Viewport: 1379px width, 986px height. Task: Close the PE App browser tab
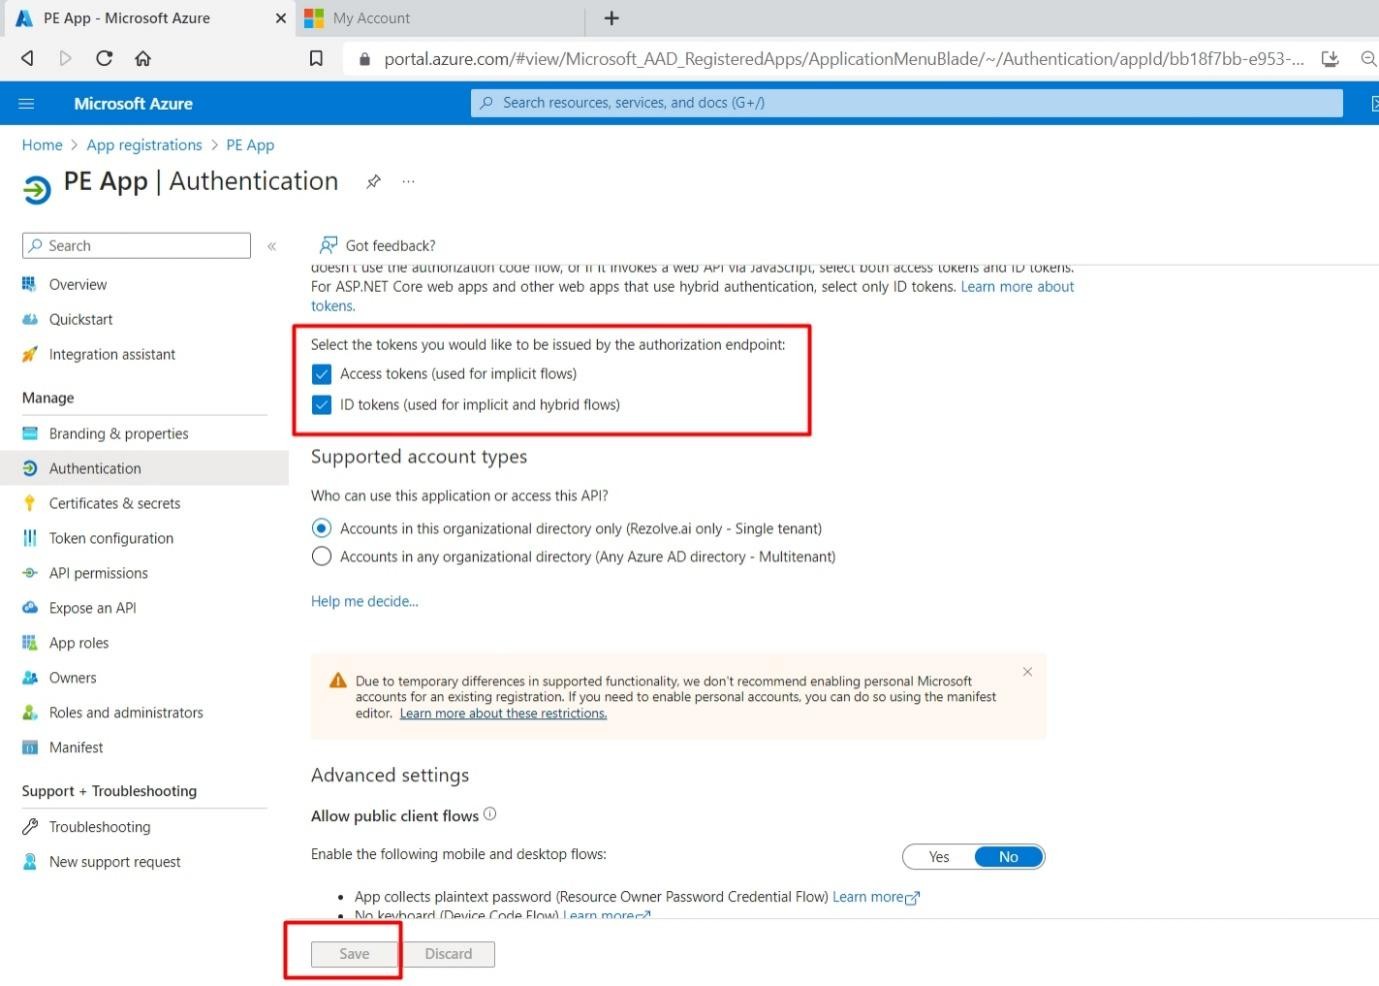[280, 18]
